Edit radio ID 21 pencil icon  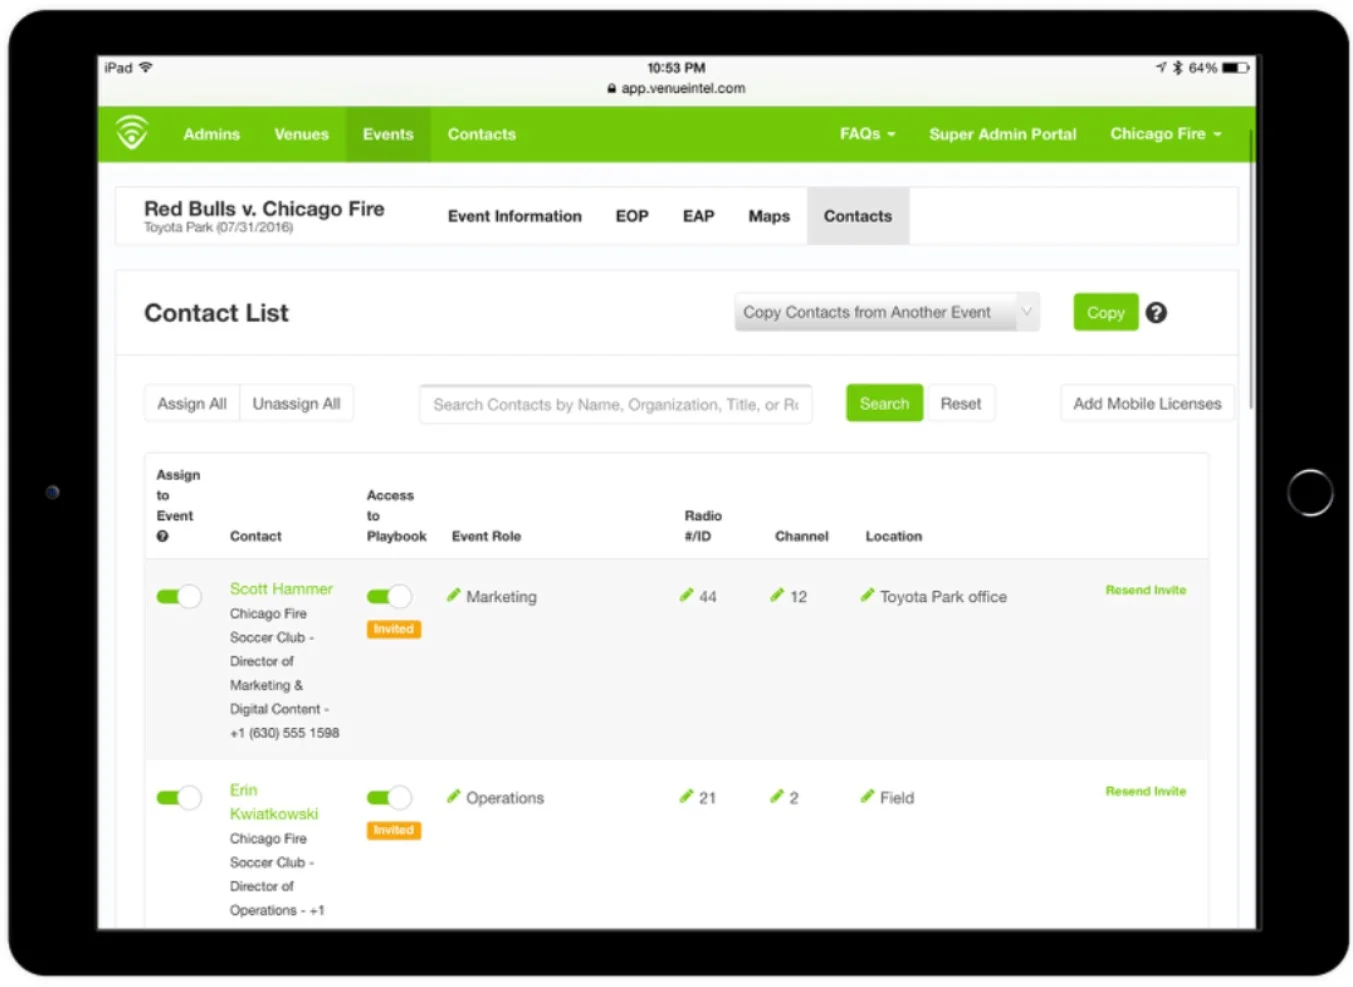coord(686,796)
